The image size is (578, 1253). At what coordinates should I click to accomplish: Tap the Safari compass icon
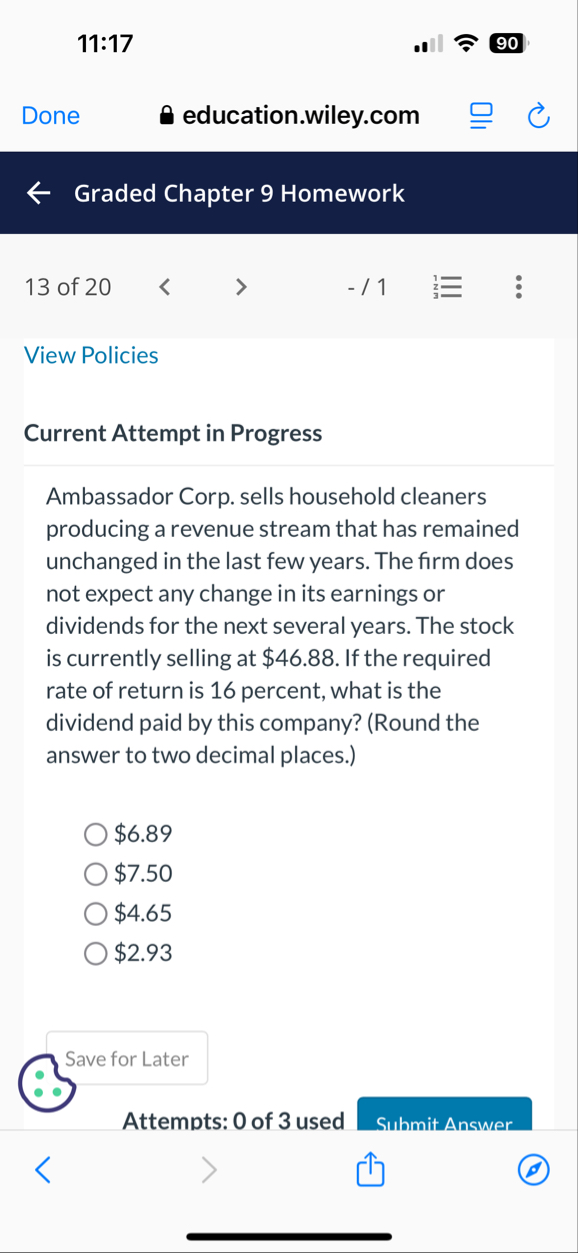(533, 1169)
